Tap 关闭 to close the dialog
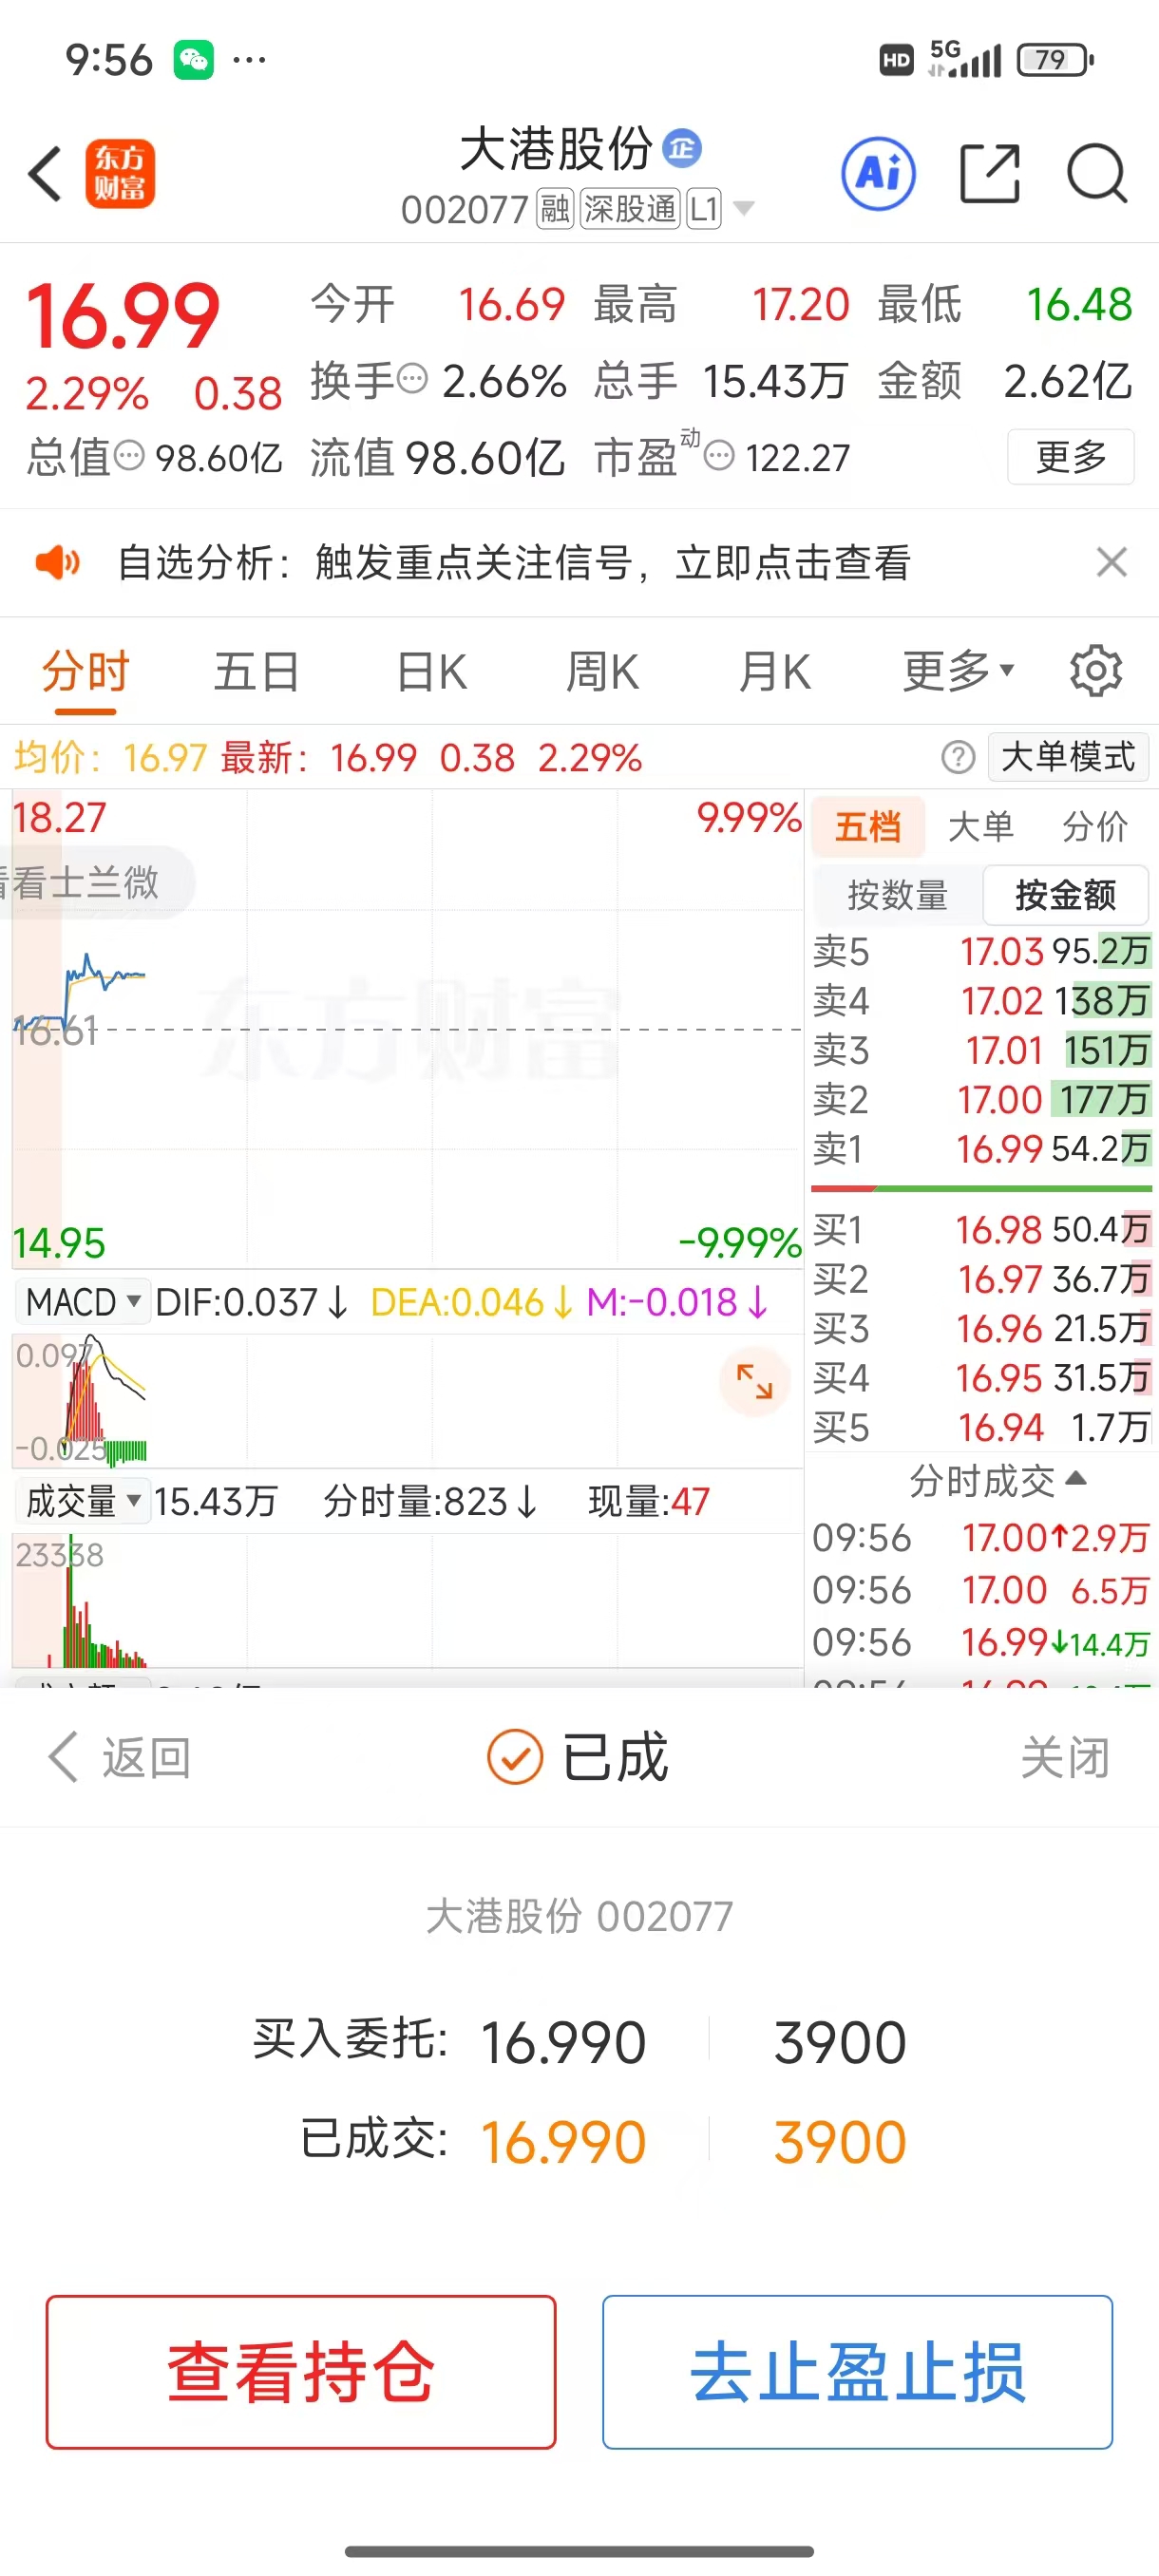This screenshot has height=2576, width=1159. pos(1065,1757)
